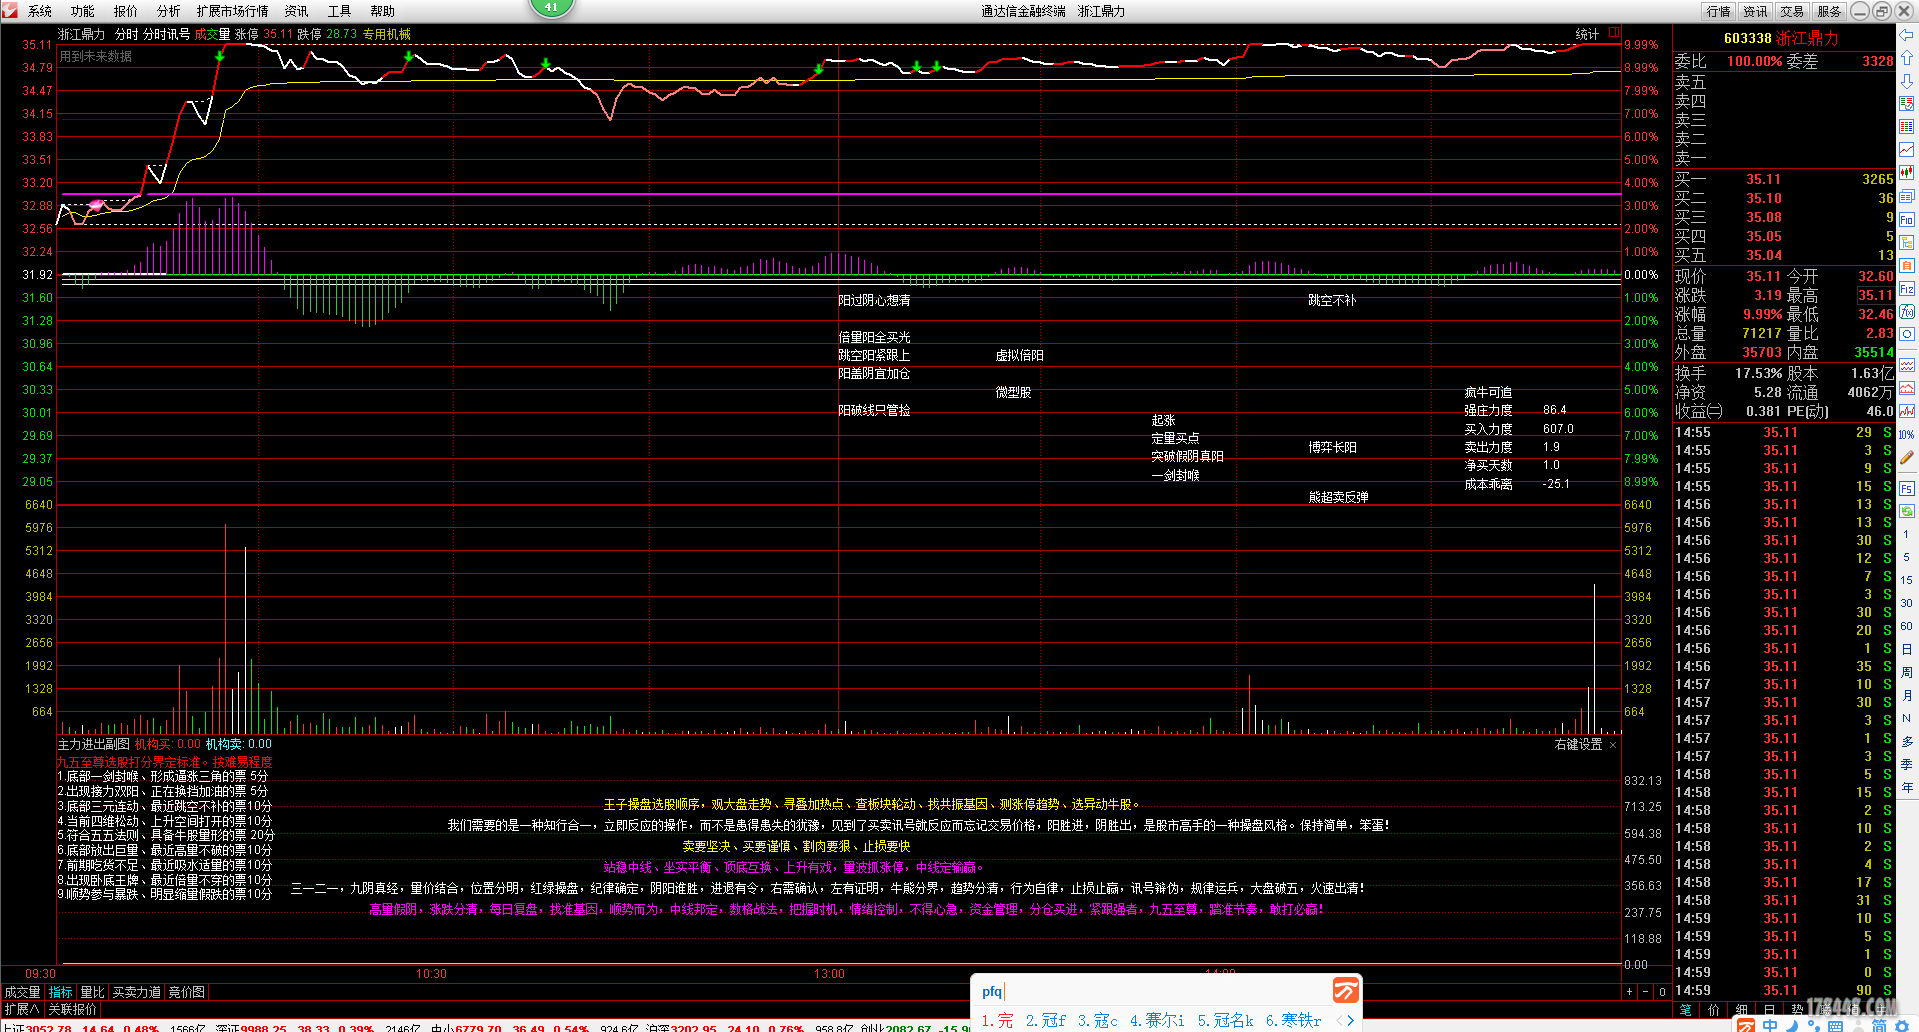Select the pencil drawing tool icon

(1907, 458)
